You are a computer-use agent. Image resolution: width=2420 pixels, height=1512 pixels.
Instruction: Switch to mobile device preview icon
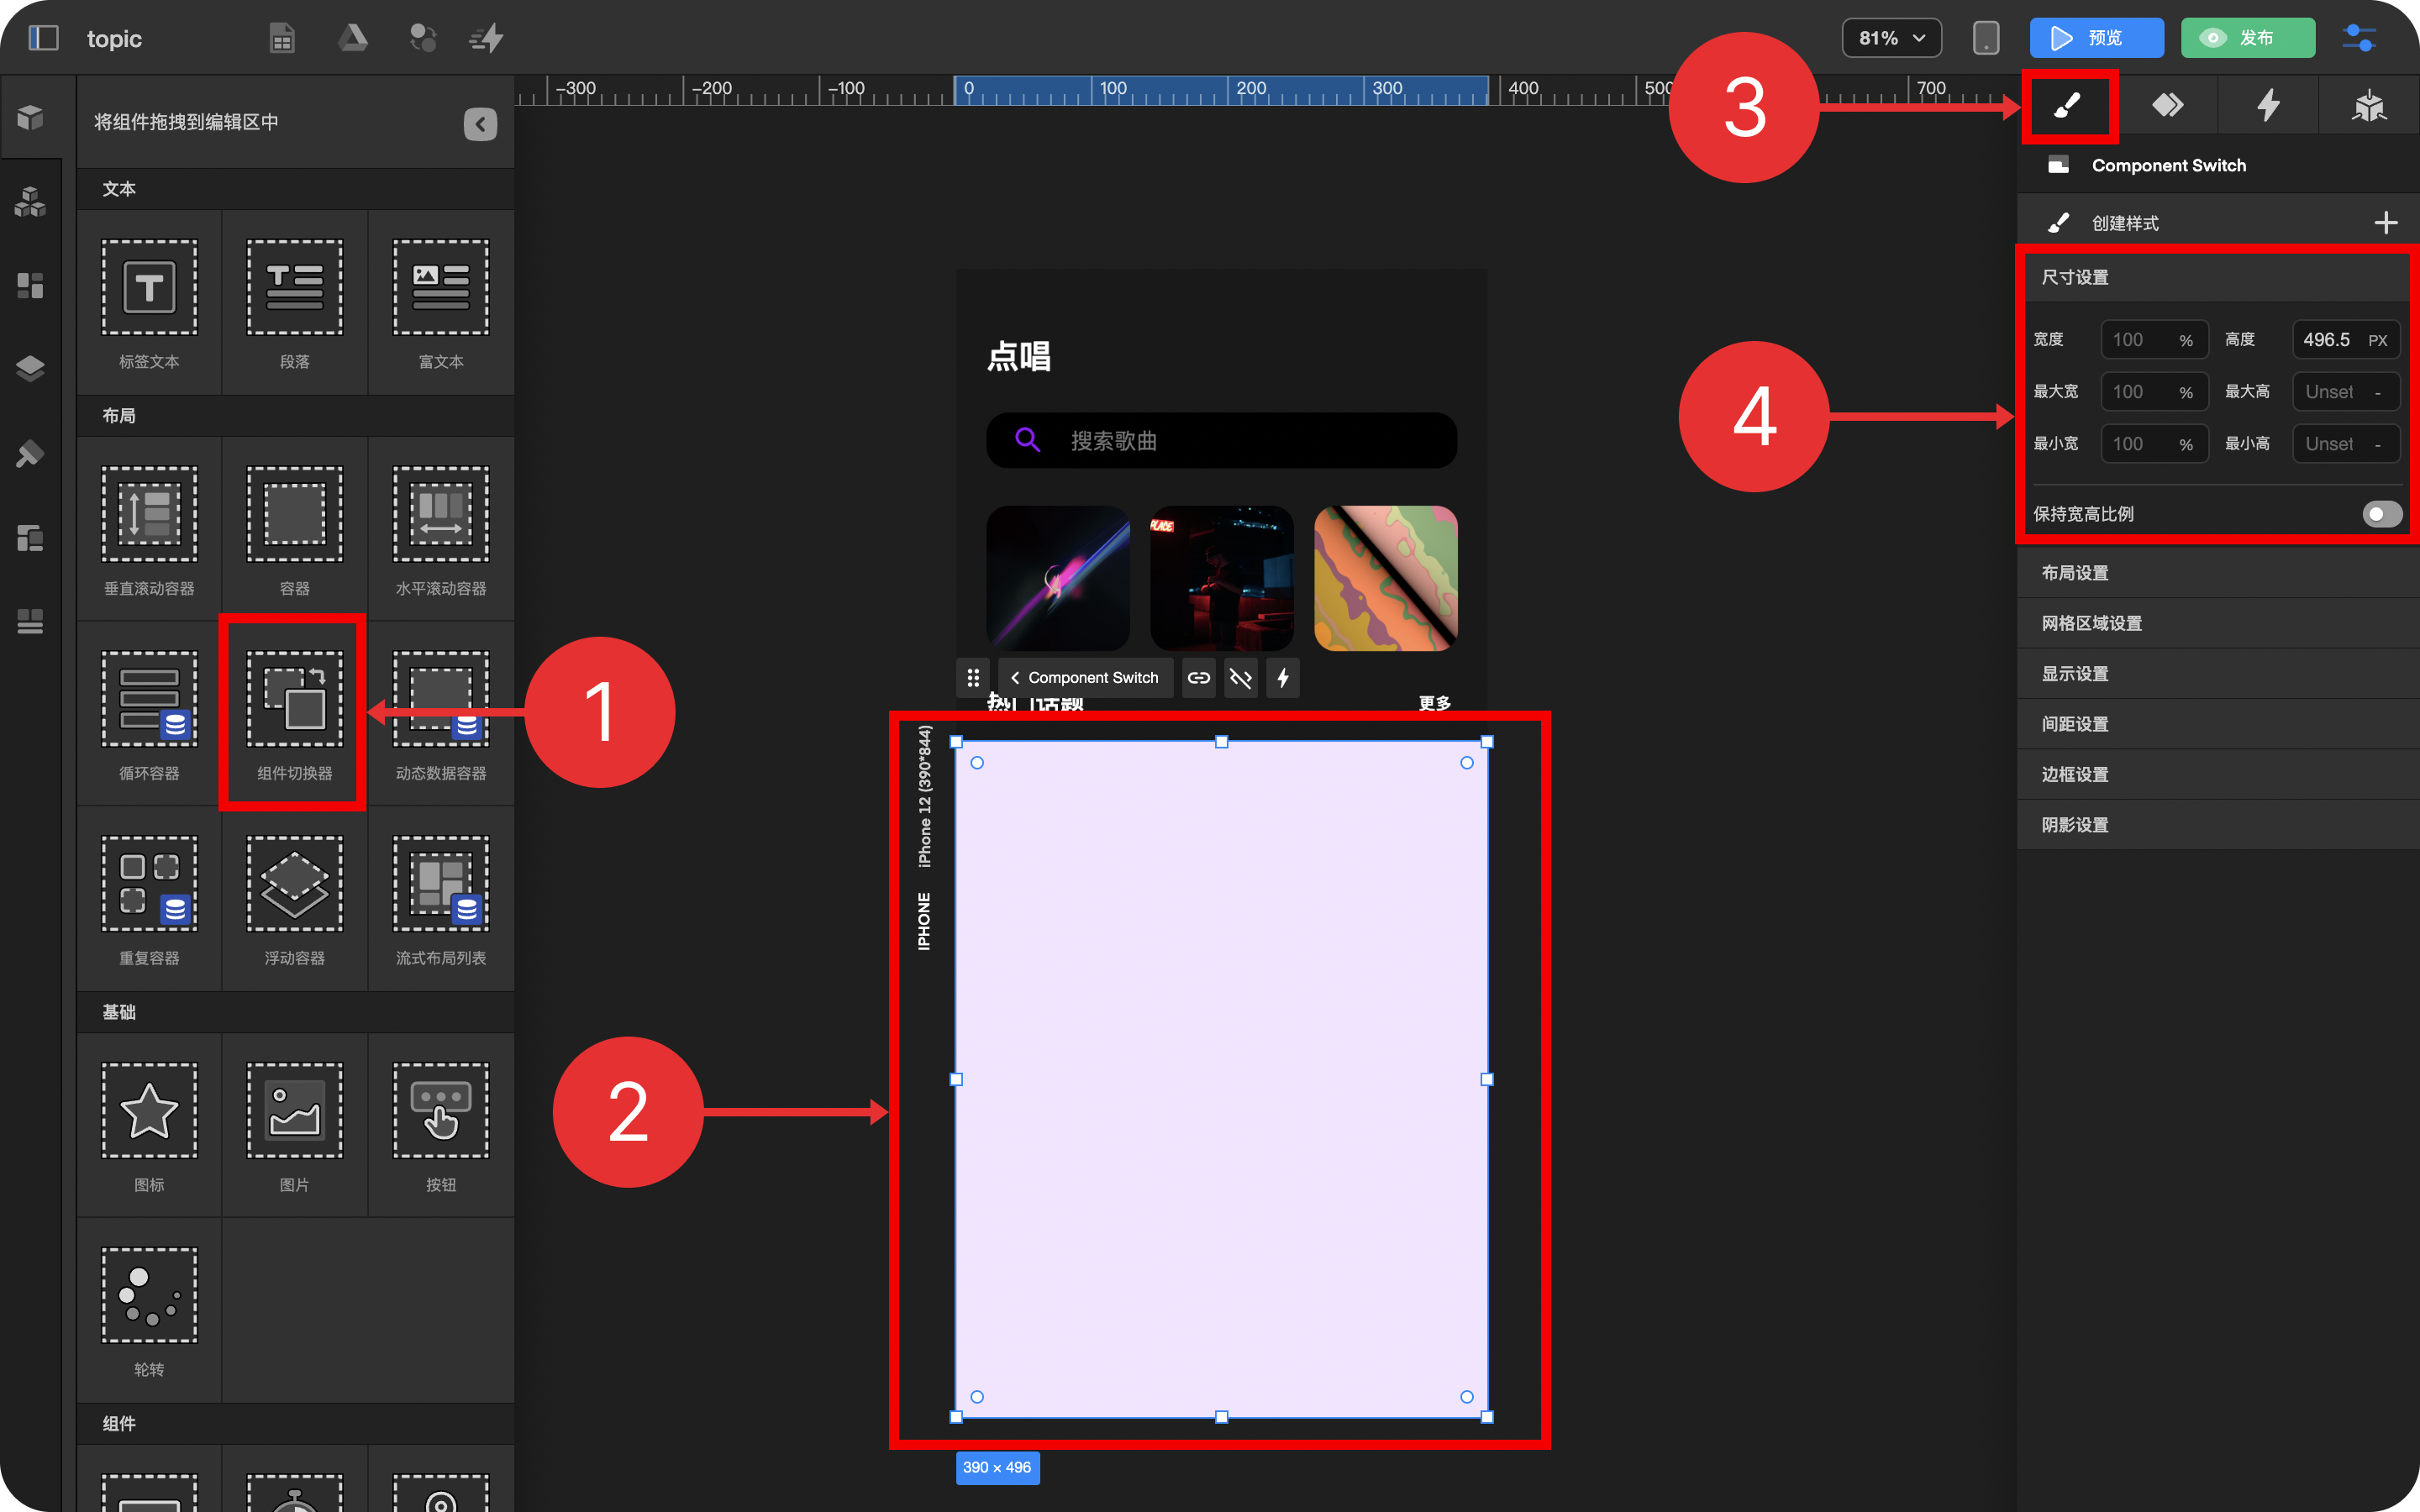(x=1985, y=38)
